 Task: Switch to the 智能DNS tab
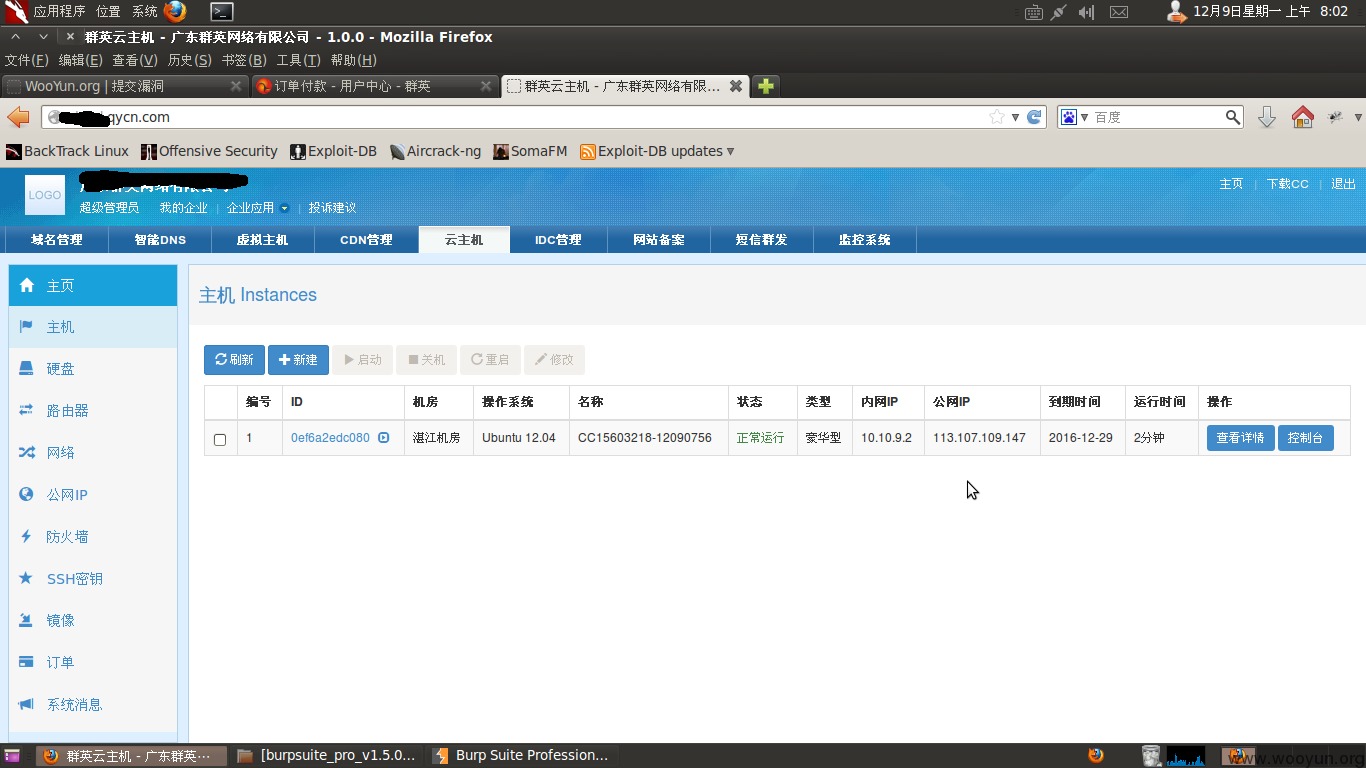[160, 240]
